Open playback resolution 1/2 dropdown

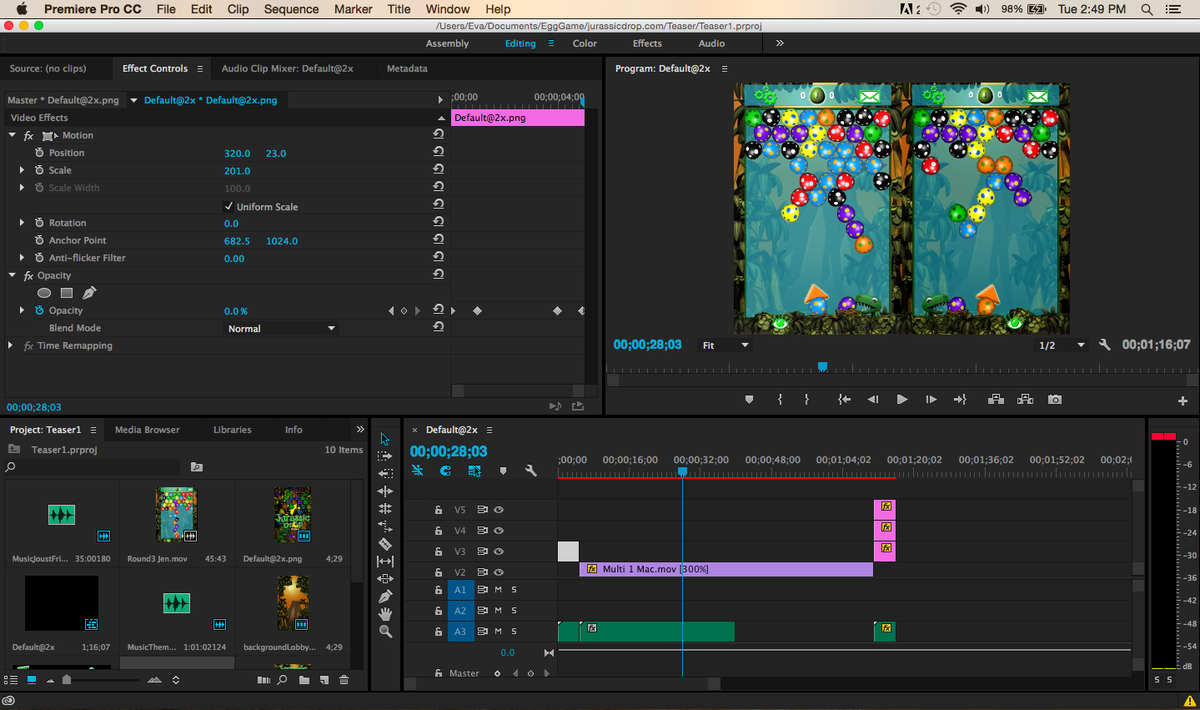point(1061,345)
